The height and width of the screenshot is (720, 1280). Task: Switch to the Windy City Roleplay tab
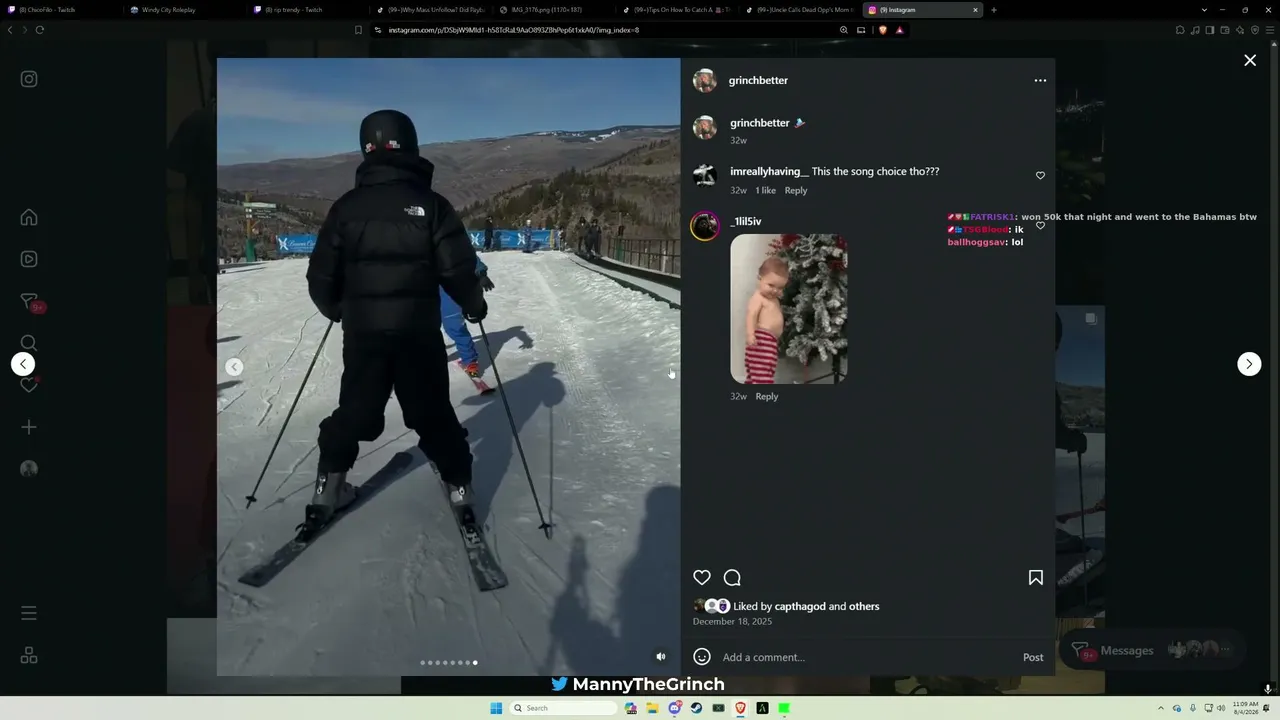pyautogui.click(x=184, y=10)
